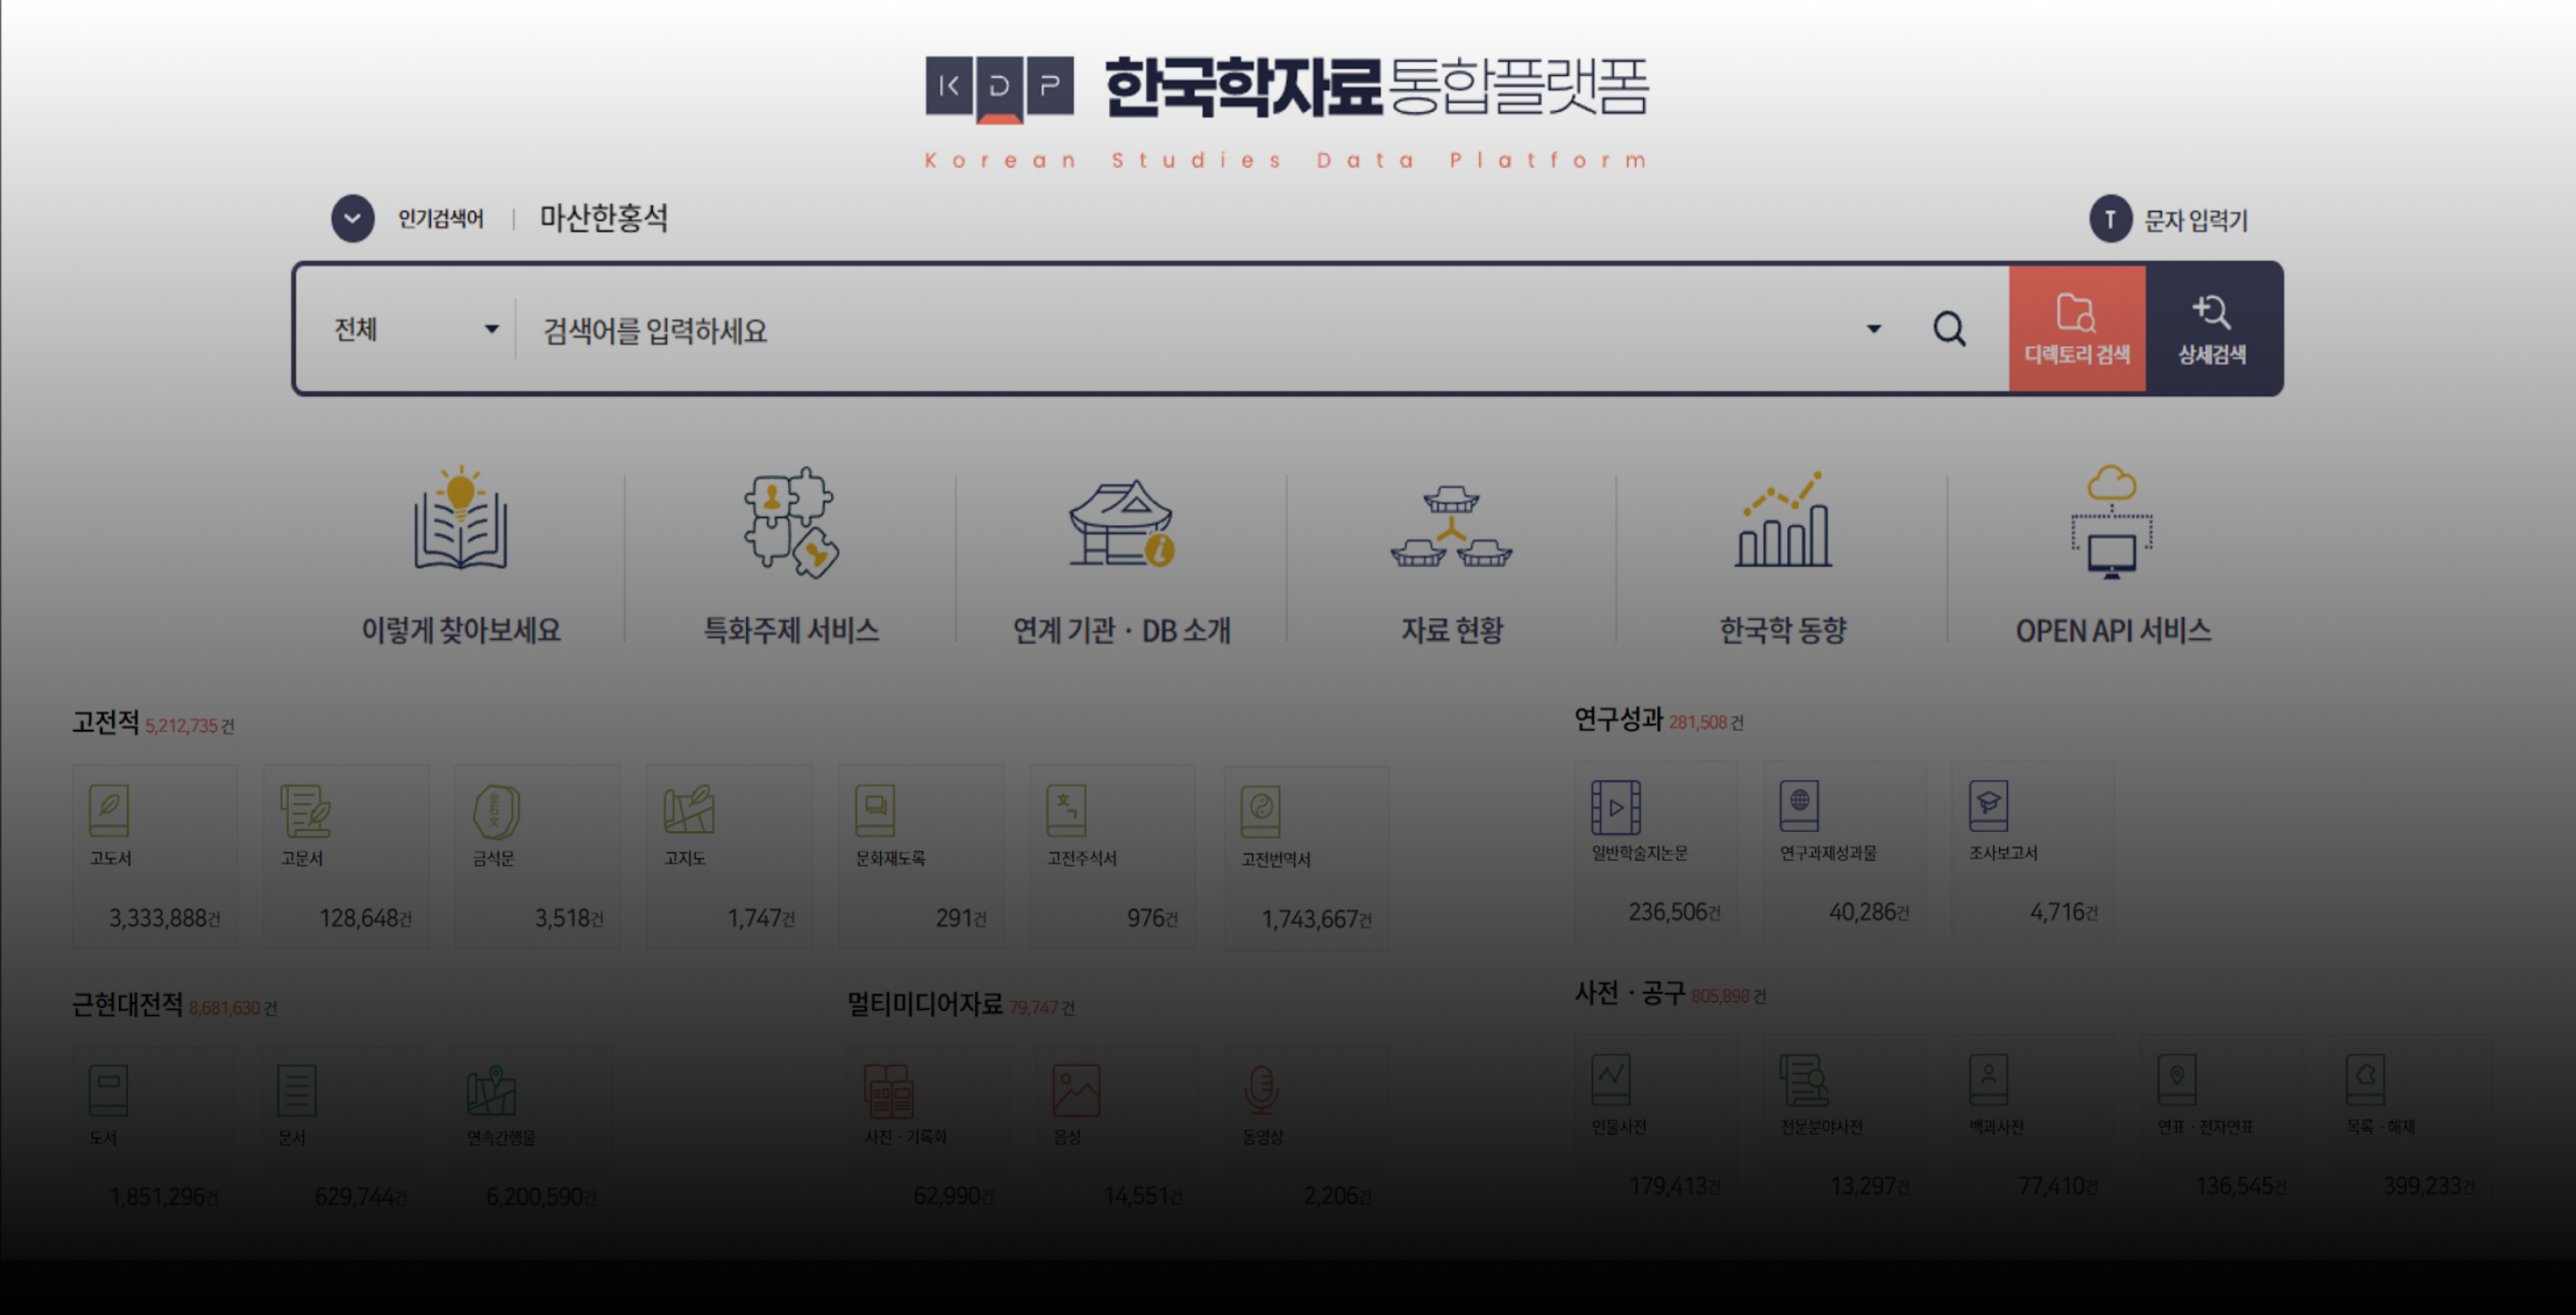Open the 도서 modern texts card
The height and width of the screenshot is (1315, 2576).
pos(154,1135)
